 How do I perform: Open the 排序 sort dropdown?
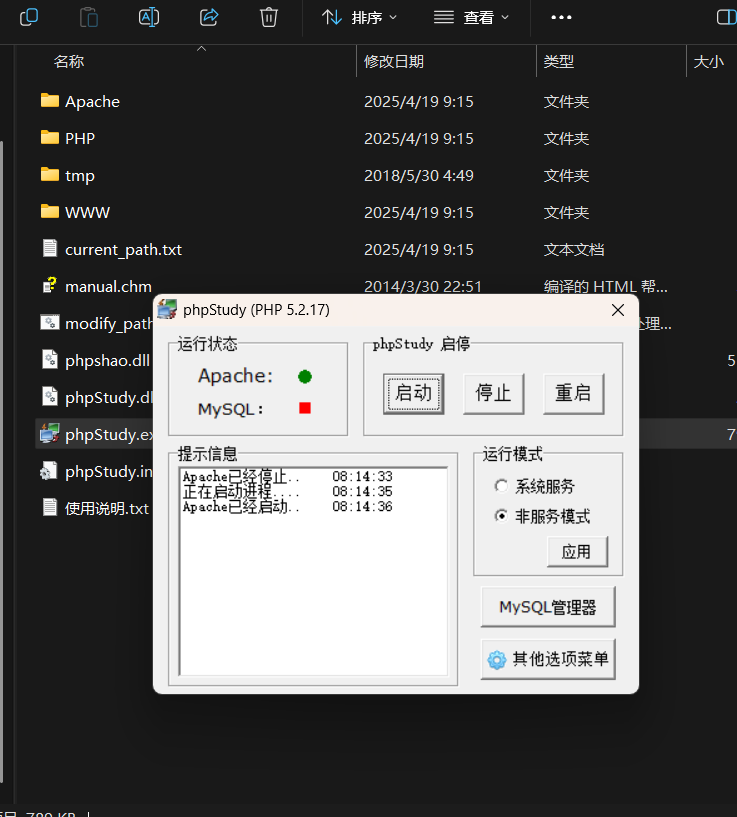(360, 18)
